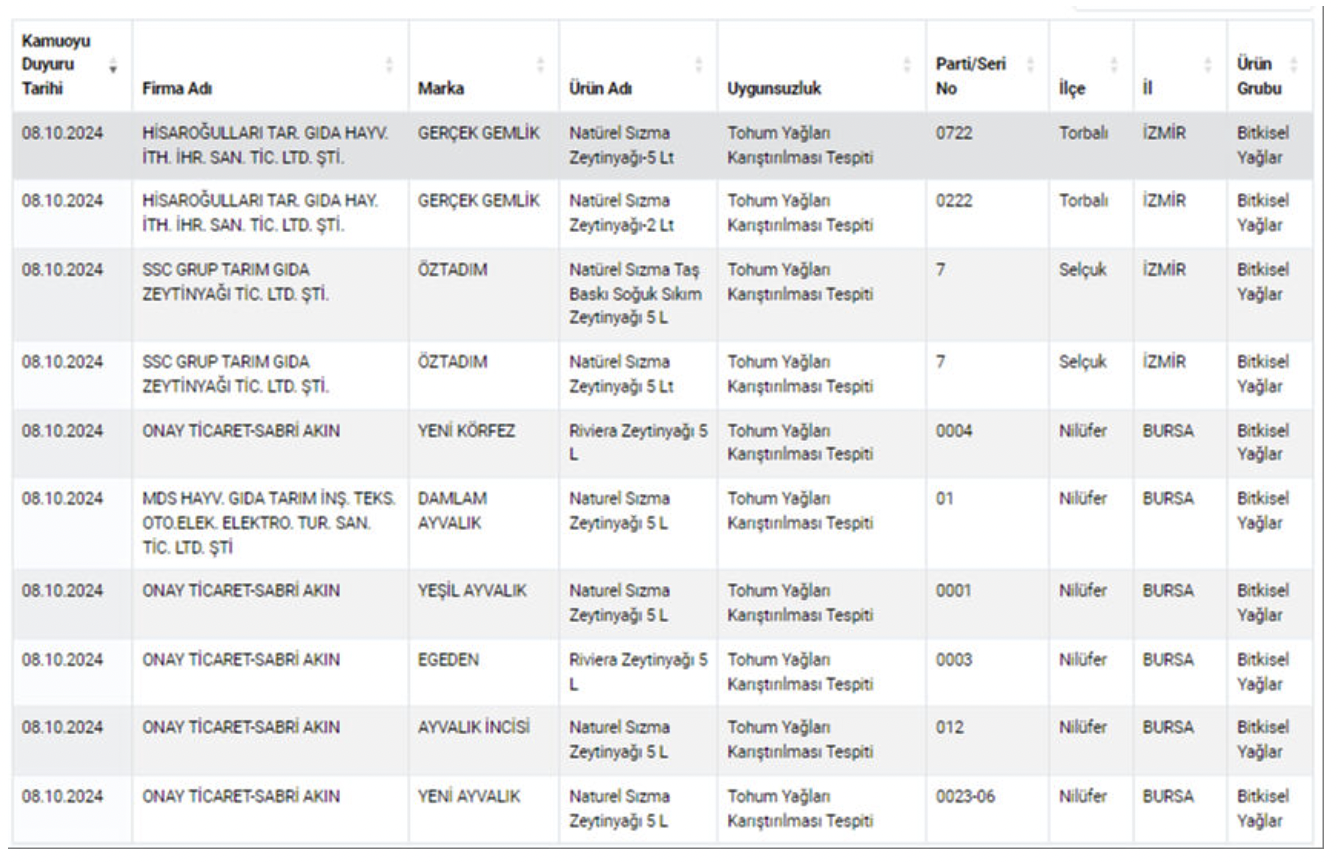Click GERÇEK GEMLİK in the 0722 row

pyautogui.click(x=479, y=133)
